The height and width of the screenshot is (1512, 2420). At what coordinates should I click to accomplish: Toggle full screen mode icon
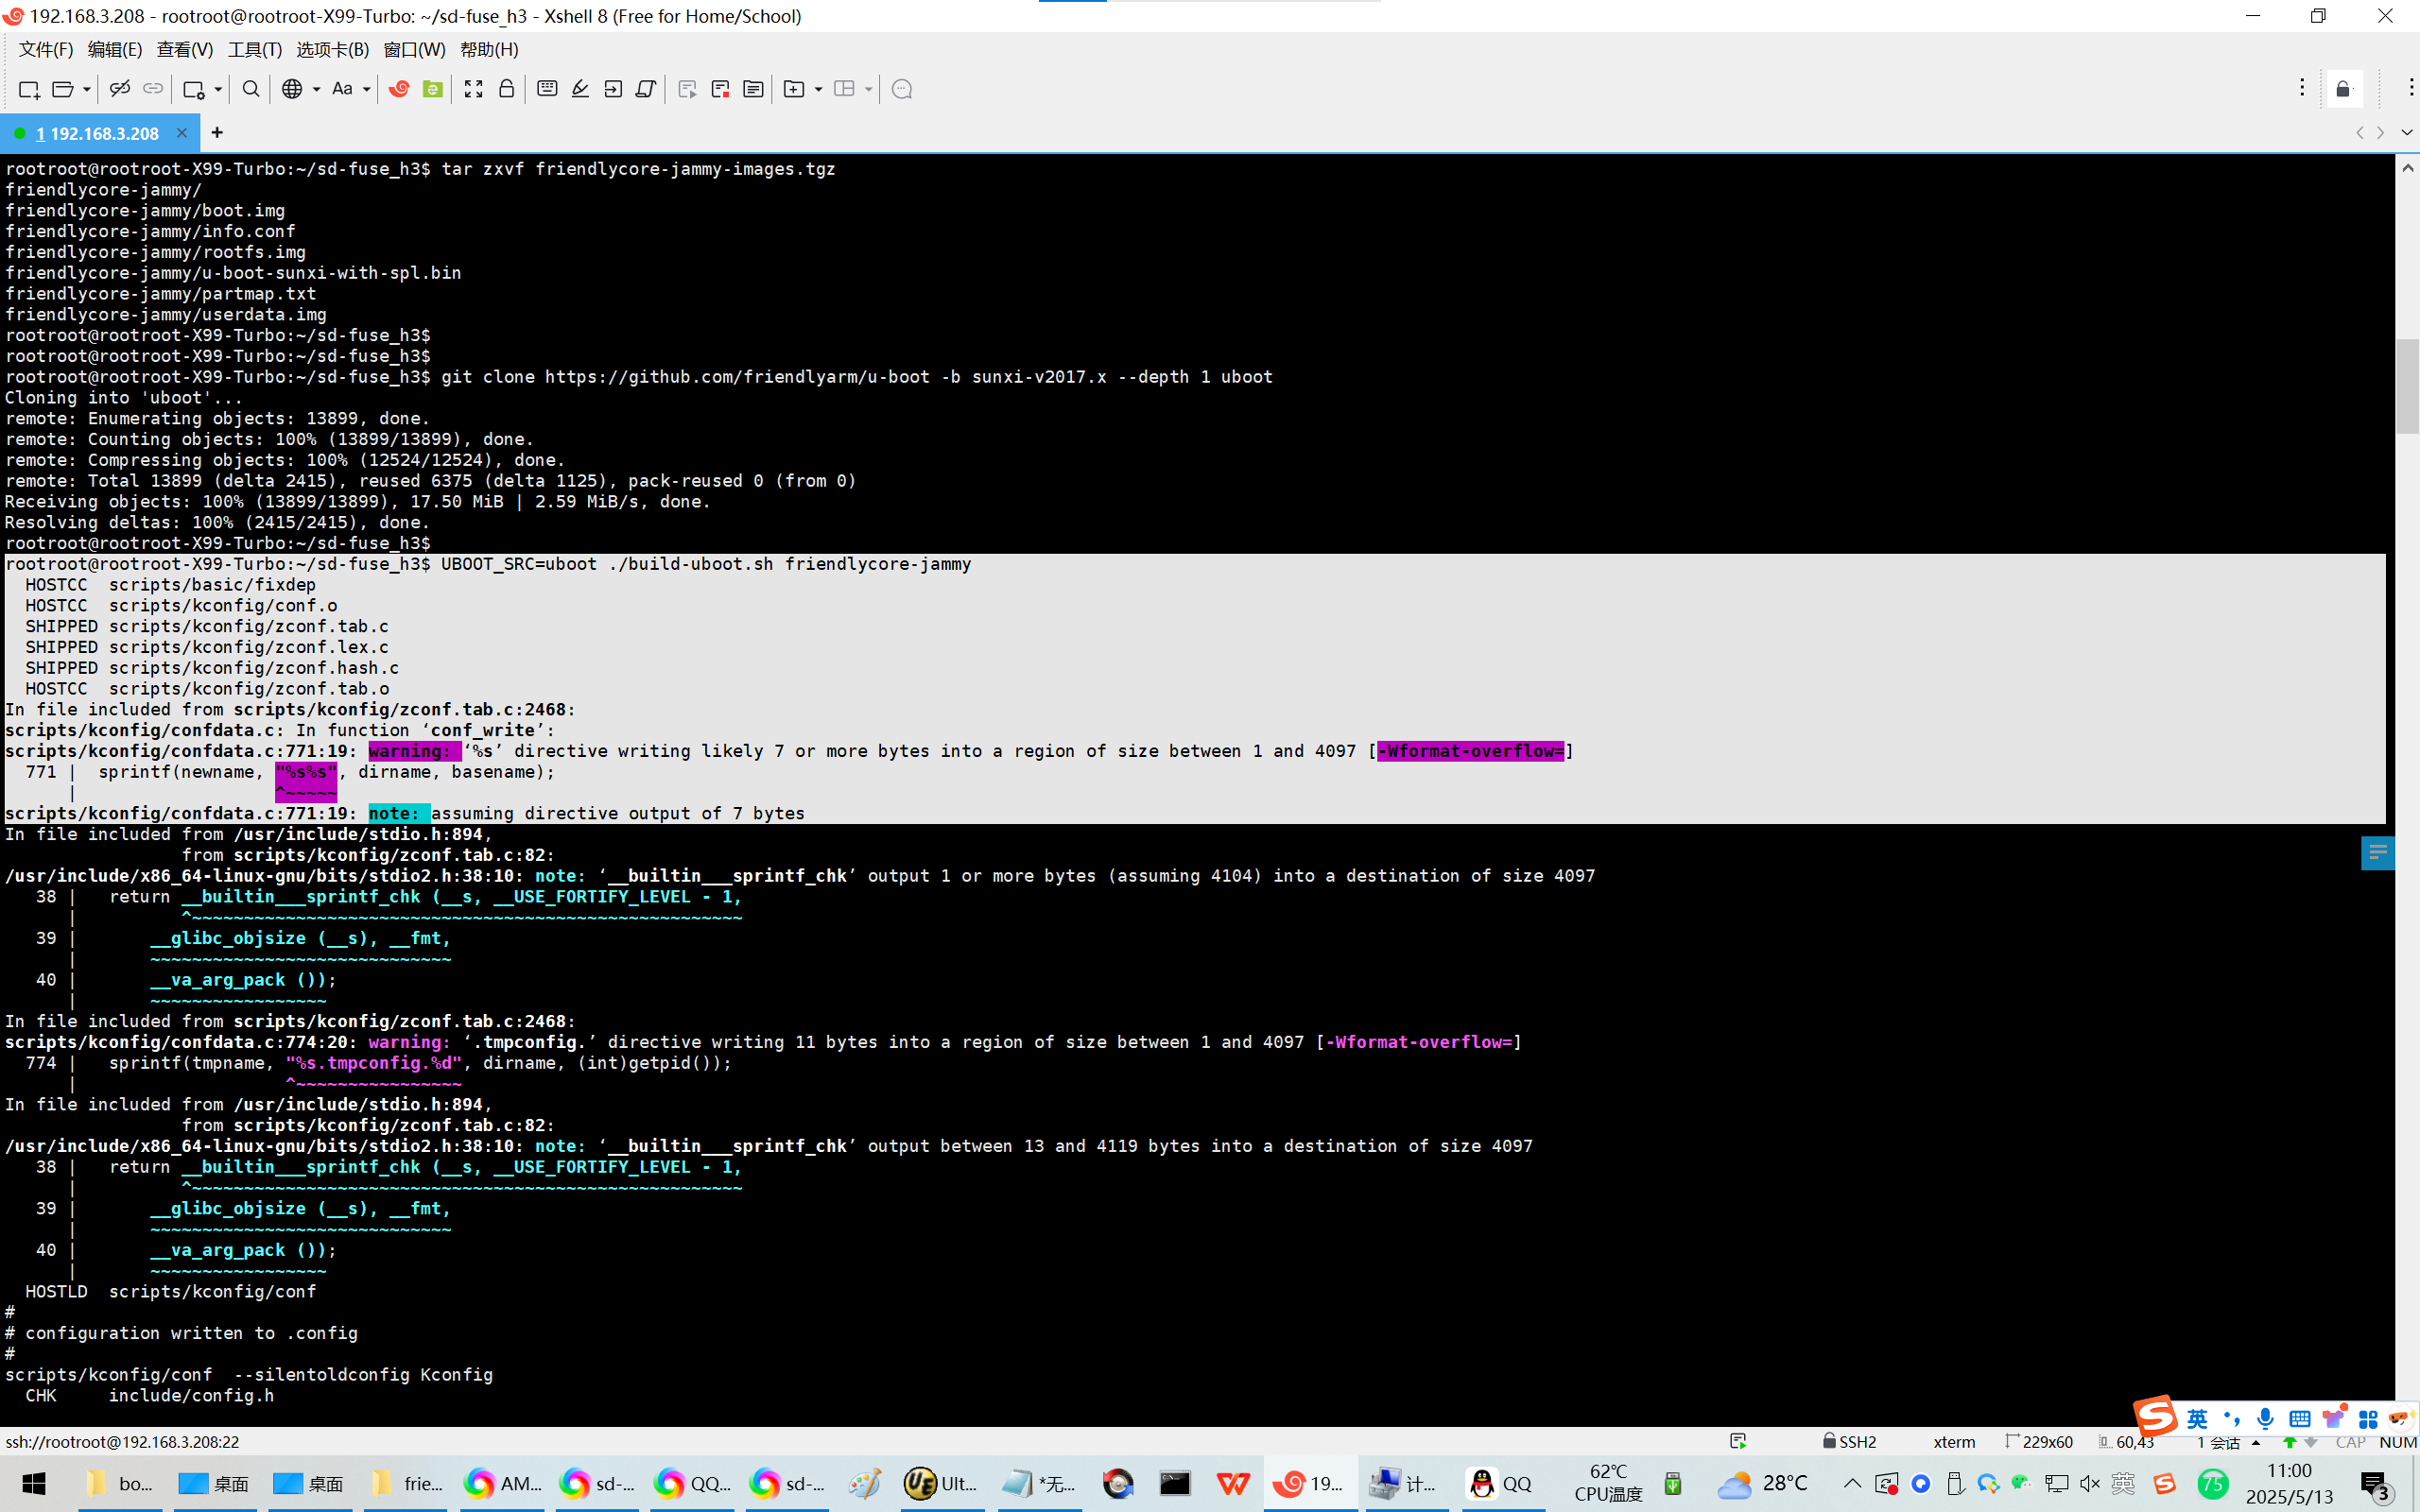pyautogui.click(x=473, y=89)
